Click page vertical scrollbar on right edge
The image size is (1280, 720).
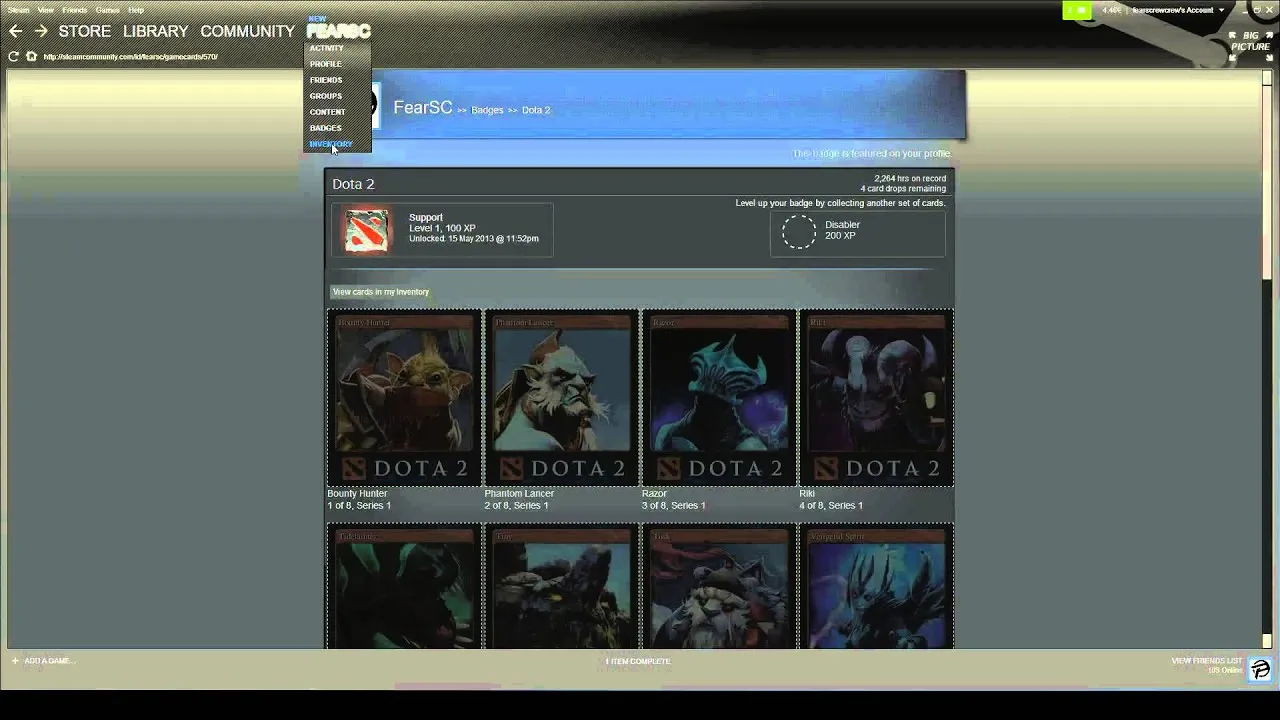[1267, 360]
